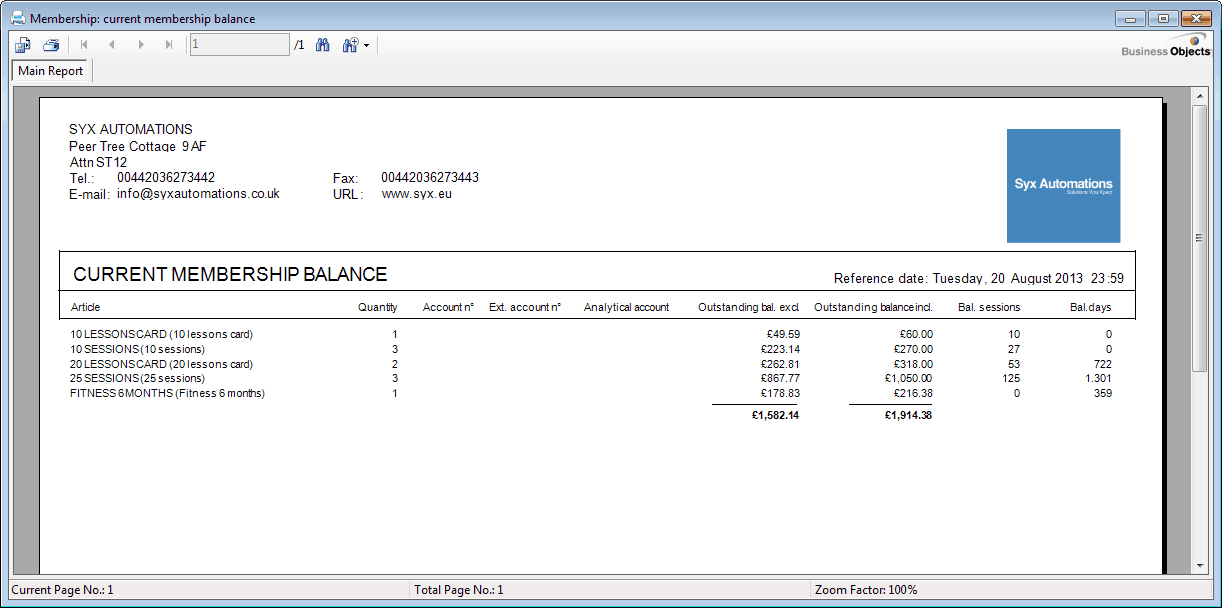Image resolution: width=1222 pixels, height=608 pixels.
Task: Click the blue Syx Automations logo
Action: coord(1063,185)
